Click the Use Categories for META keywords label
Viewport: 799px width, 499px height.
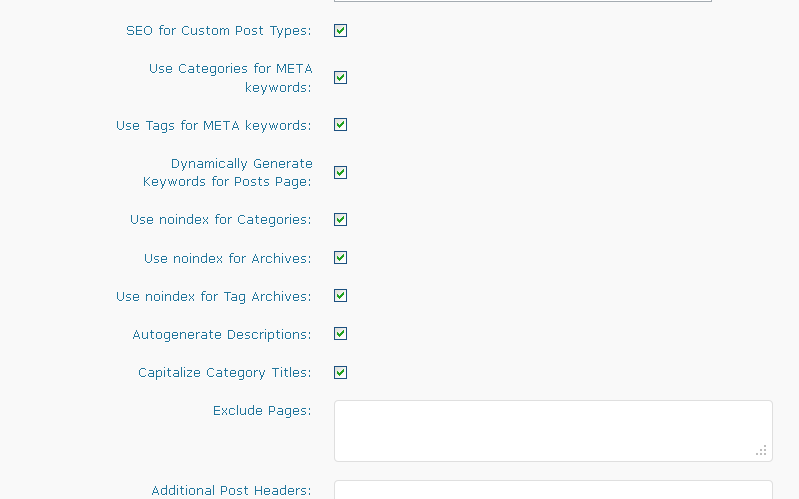[x=231, y=78]
